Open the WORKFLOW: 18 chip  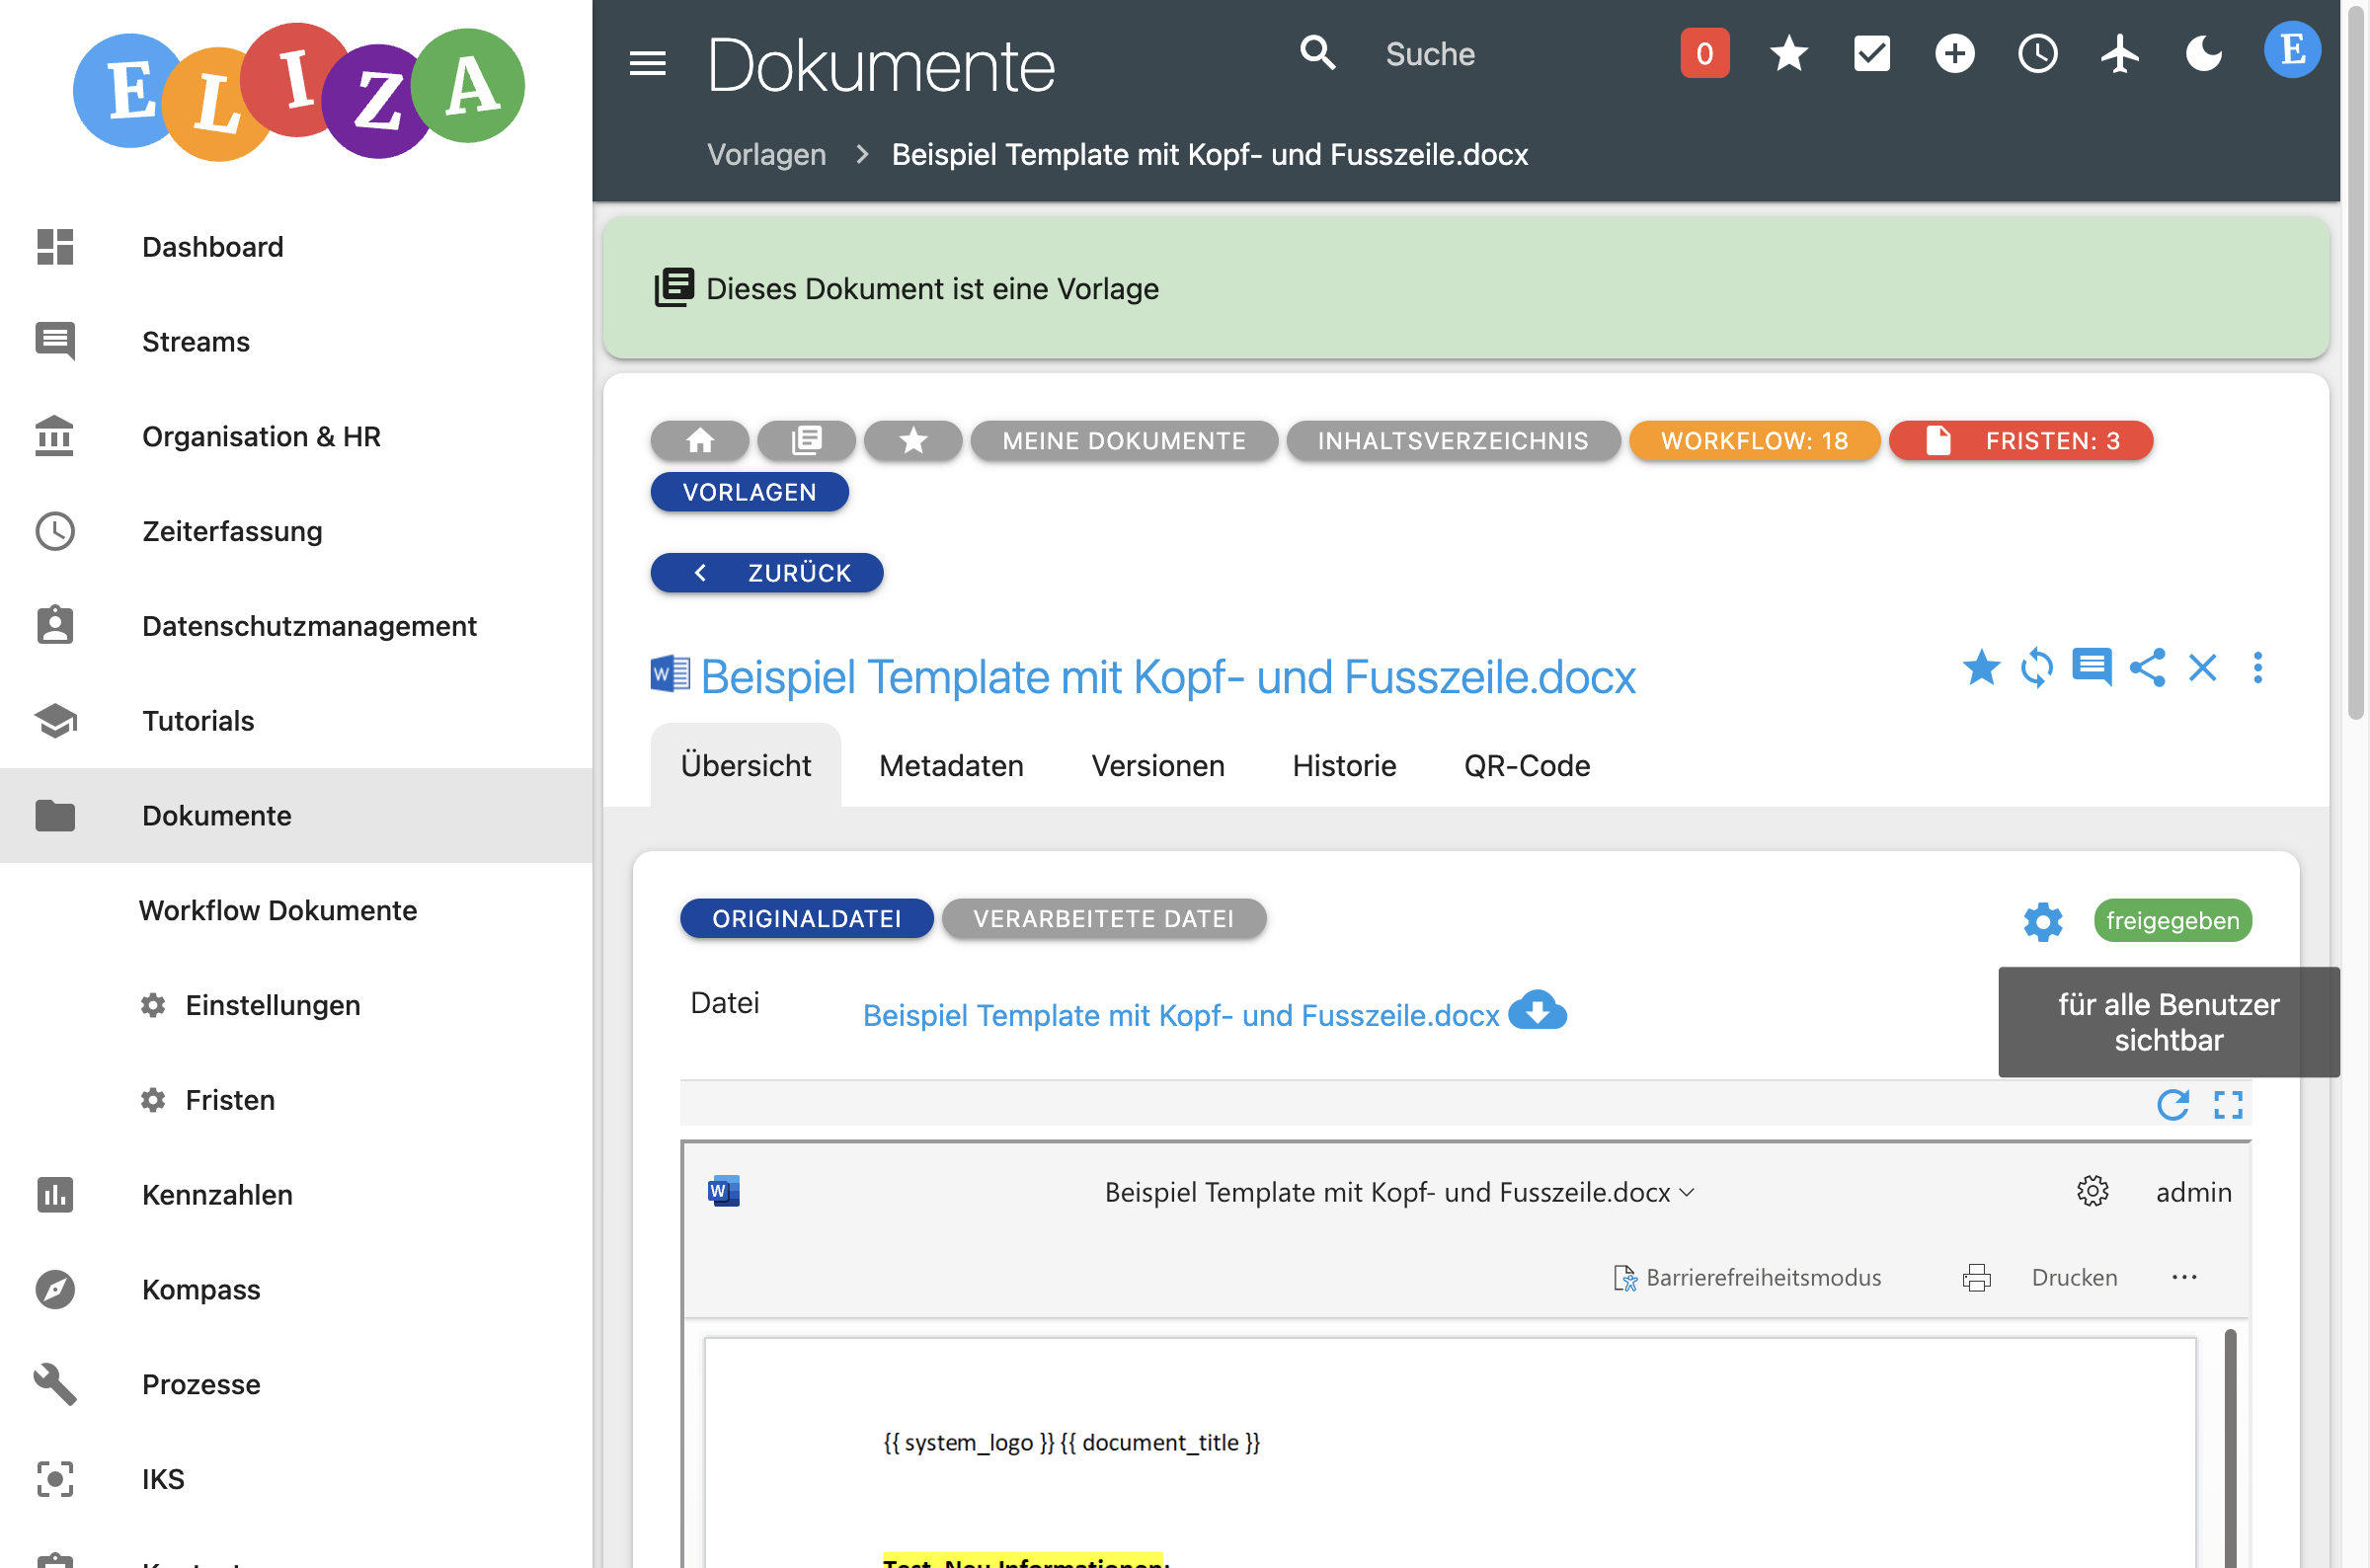coord(1755,441)
